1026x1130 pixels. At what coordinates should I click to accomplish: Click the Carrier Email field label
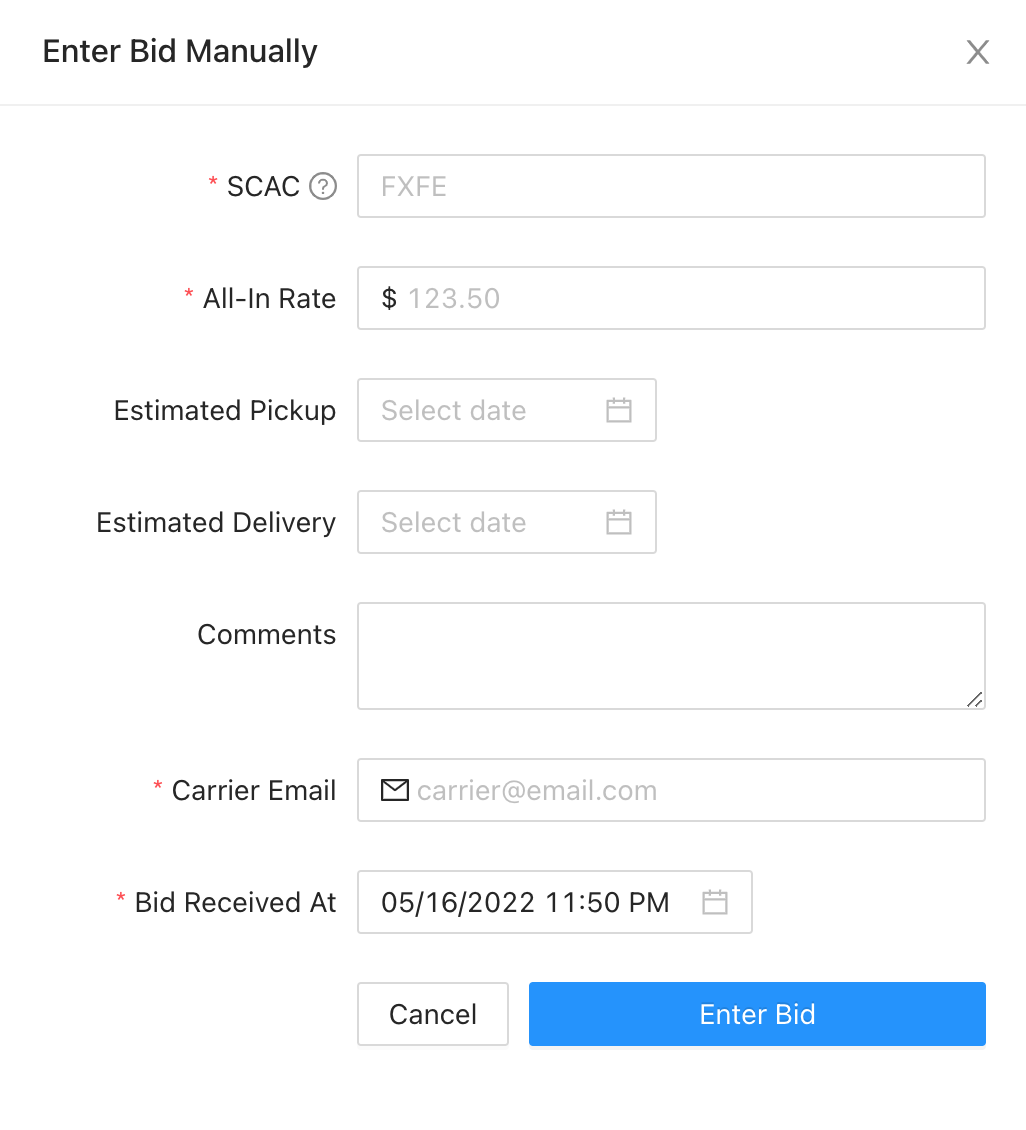coord(253,791)
